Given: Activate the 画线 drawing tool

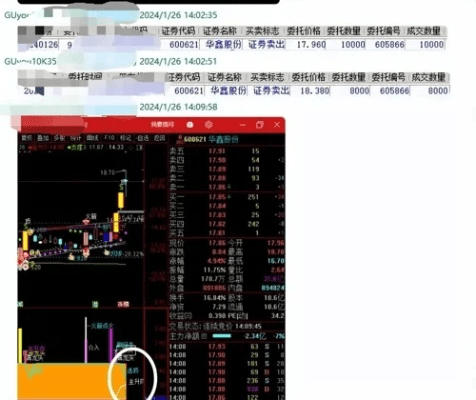Looking at the screenshot, I should [92, 138].
